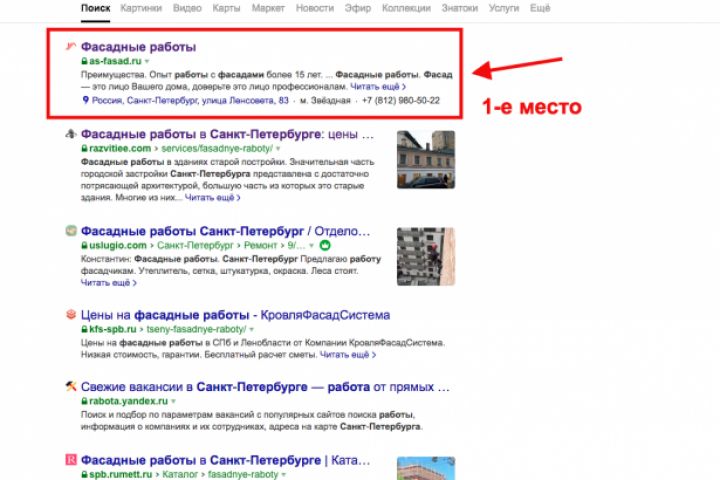Select the Эфир tab

pyautogui.click(x=358, y=8)
